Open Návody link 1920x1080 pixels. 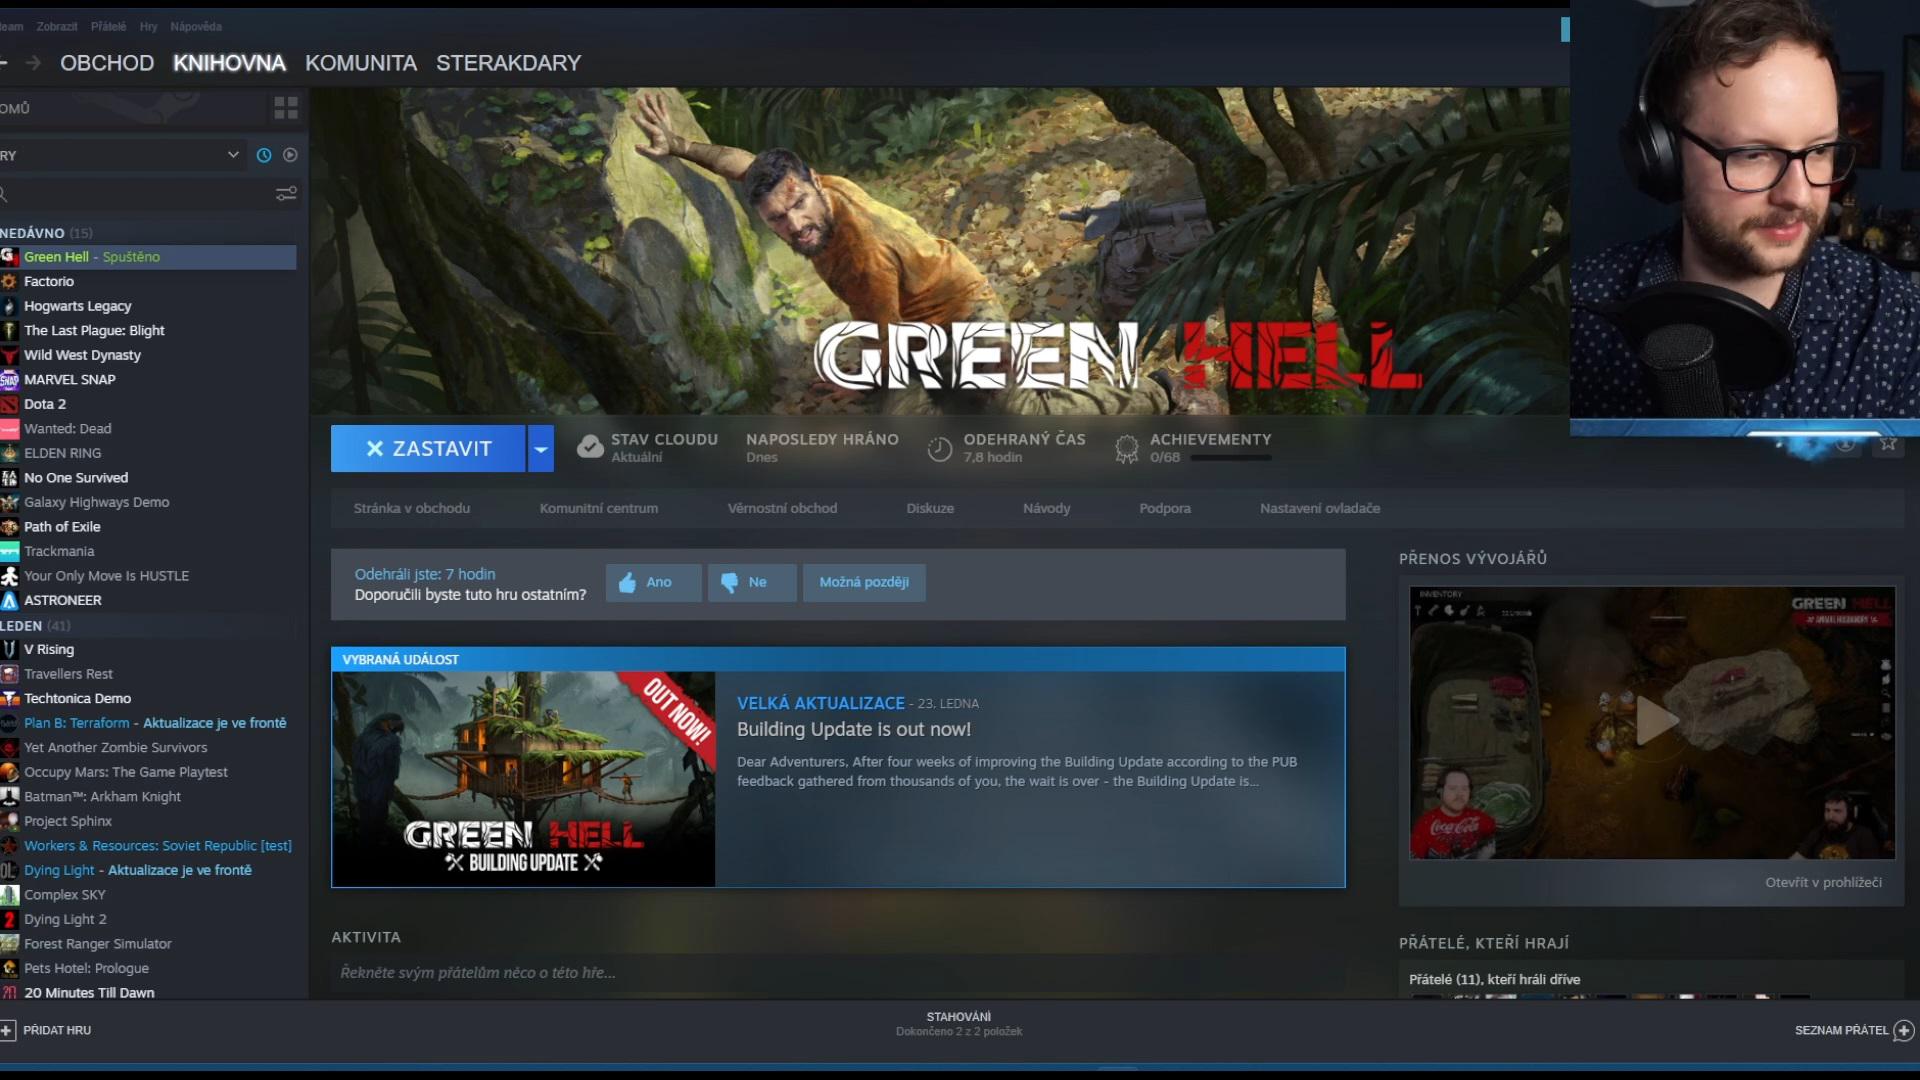[x=1046, y=508]
